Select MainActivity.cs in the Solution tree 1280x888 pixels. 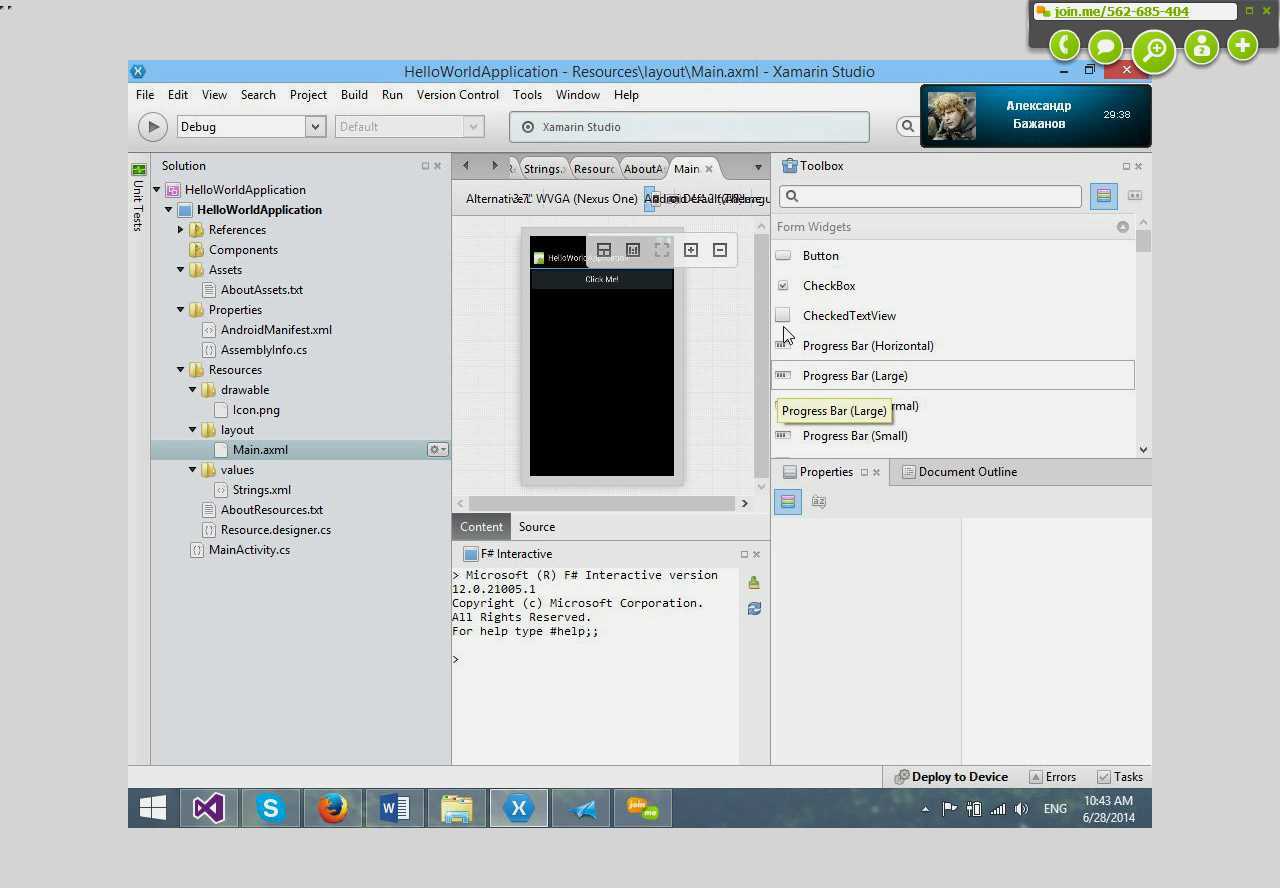(249, 550)
